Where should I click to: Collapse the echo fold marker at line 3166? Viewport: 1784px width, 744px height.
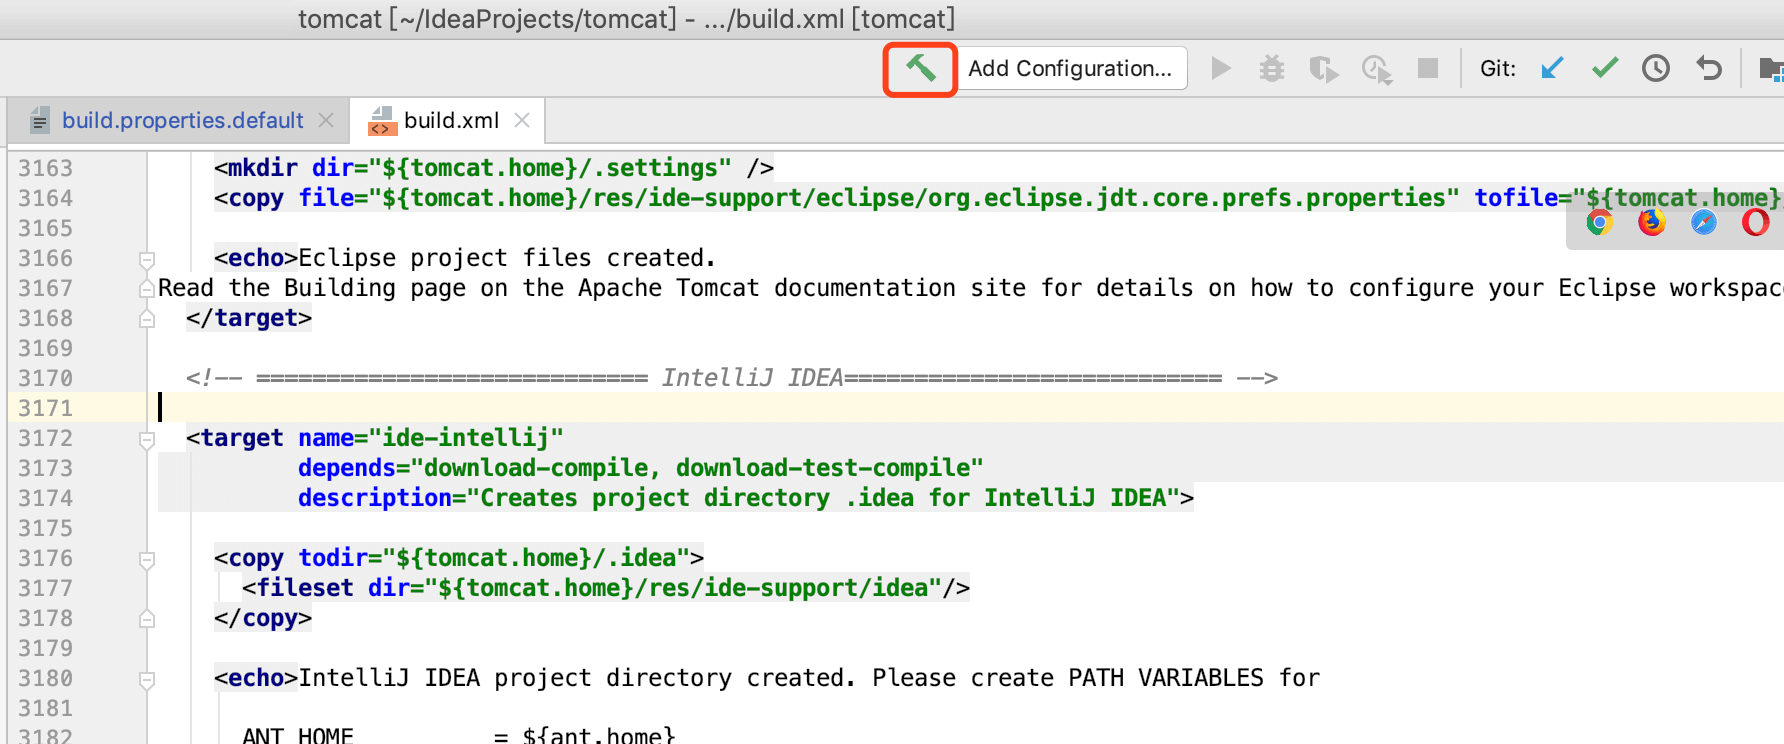point(147,260)
